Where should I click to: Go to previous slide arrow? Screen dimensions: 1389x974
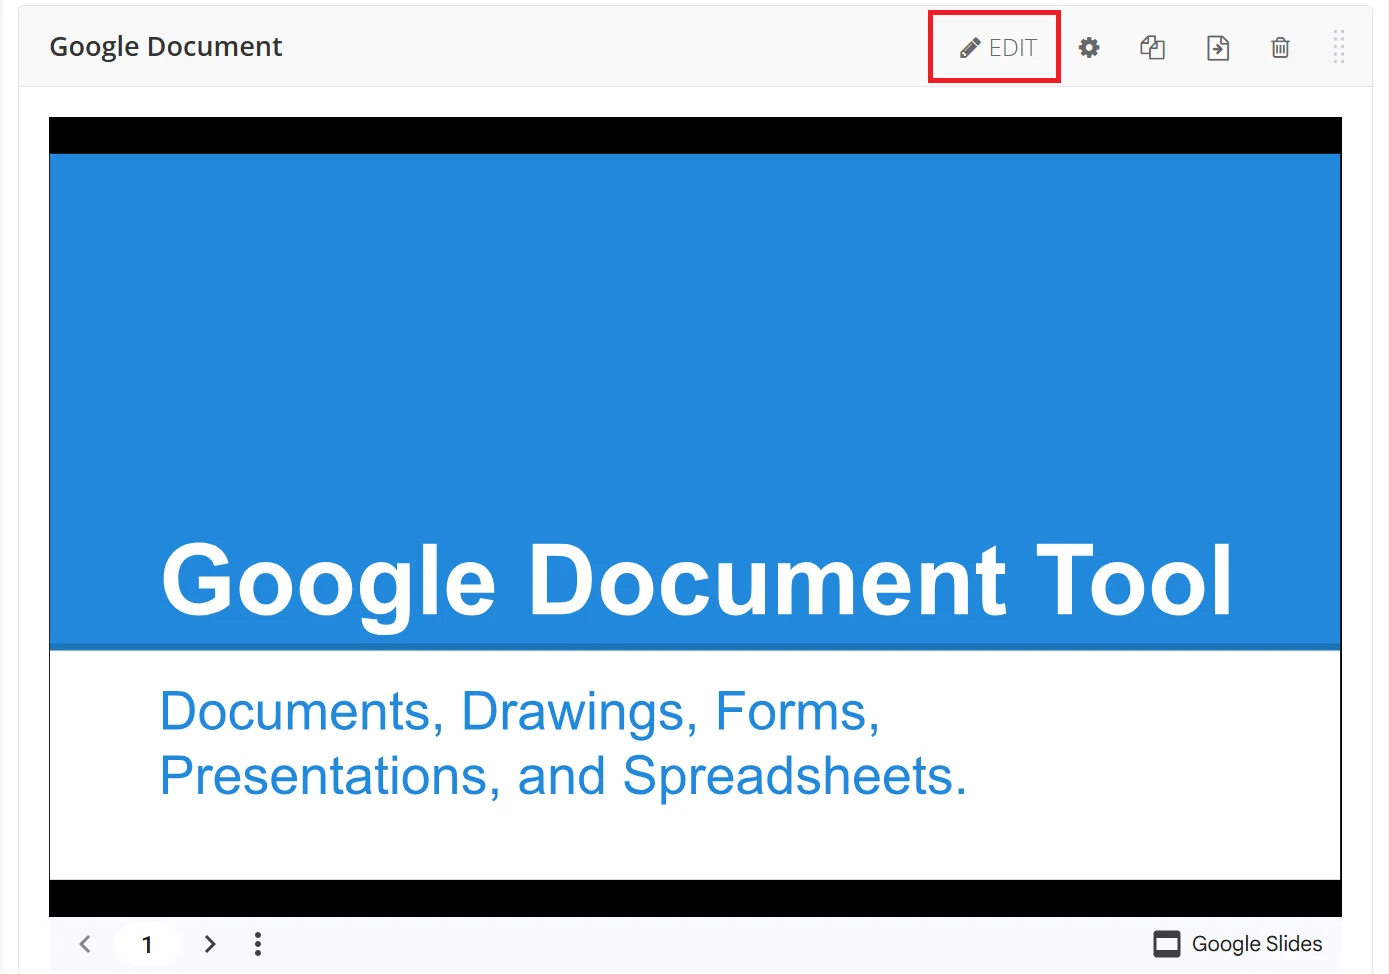(x=85, y=944)
